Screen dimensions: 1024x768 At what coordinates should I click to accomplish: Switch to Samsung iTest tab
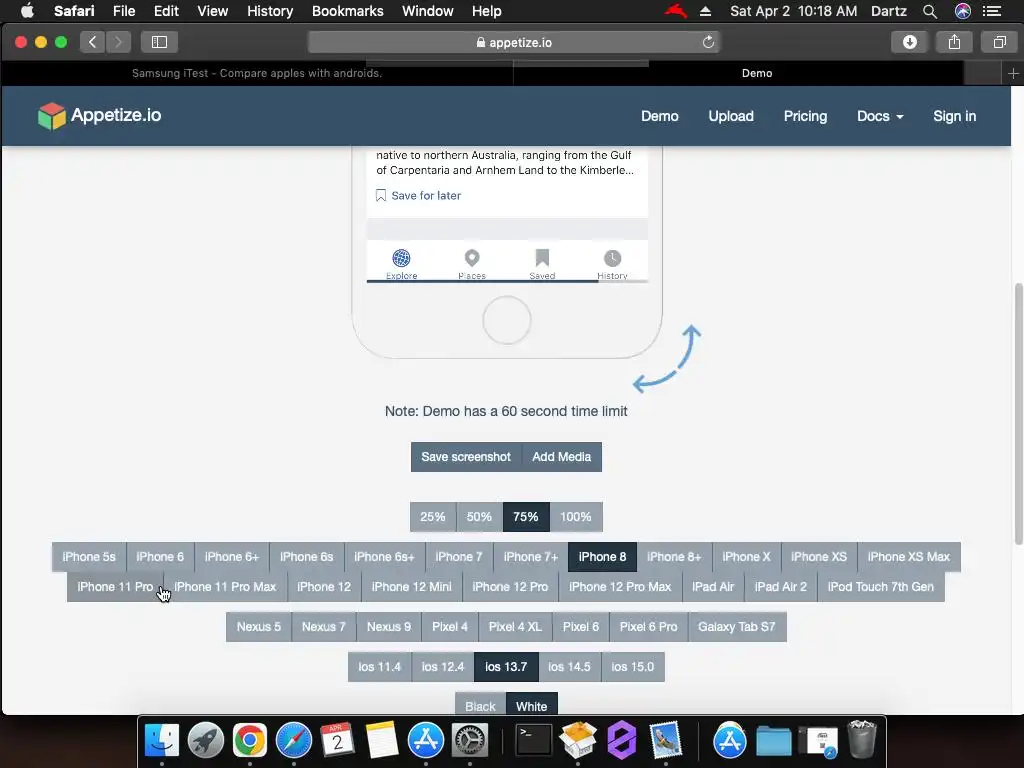click(257, 73)
